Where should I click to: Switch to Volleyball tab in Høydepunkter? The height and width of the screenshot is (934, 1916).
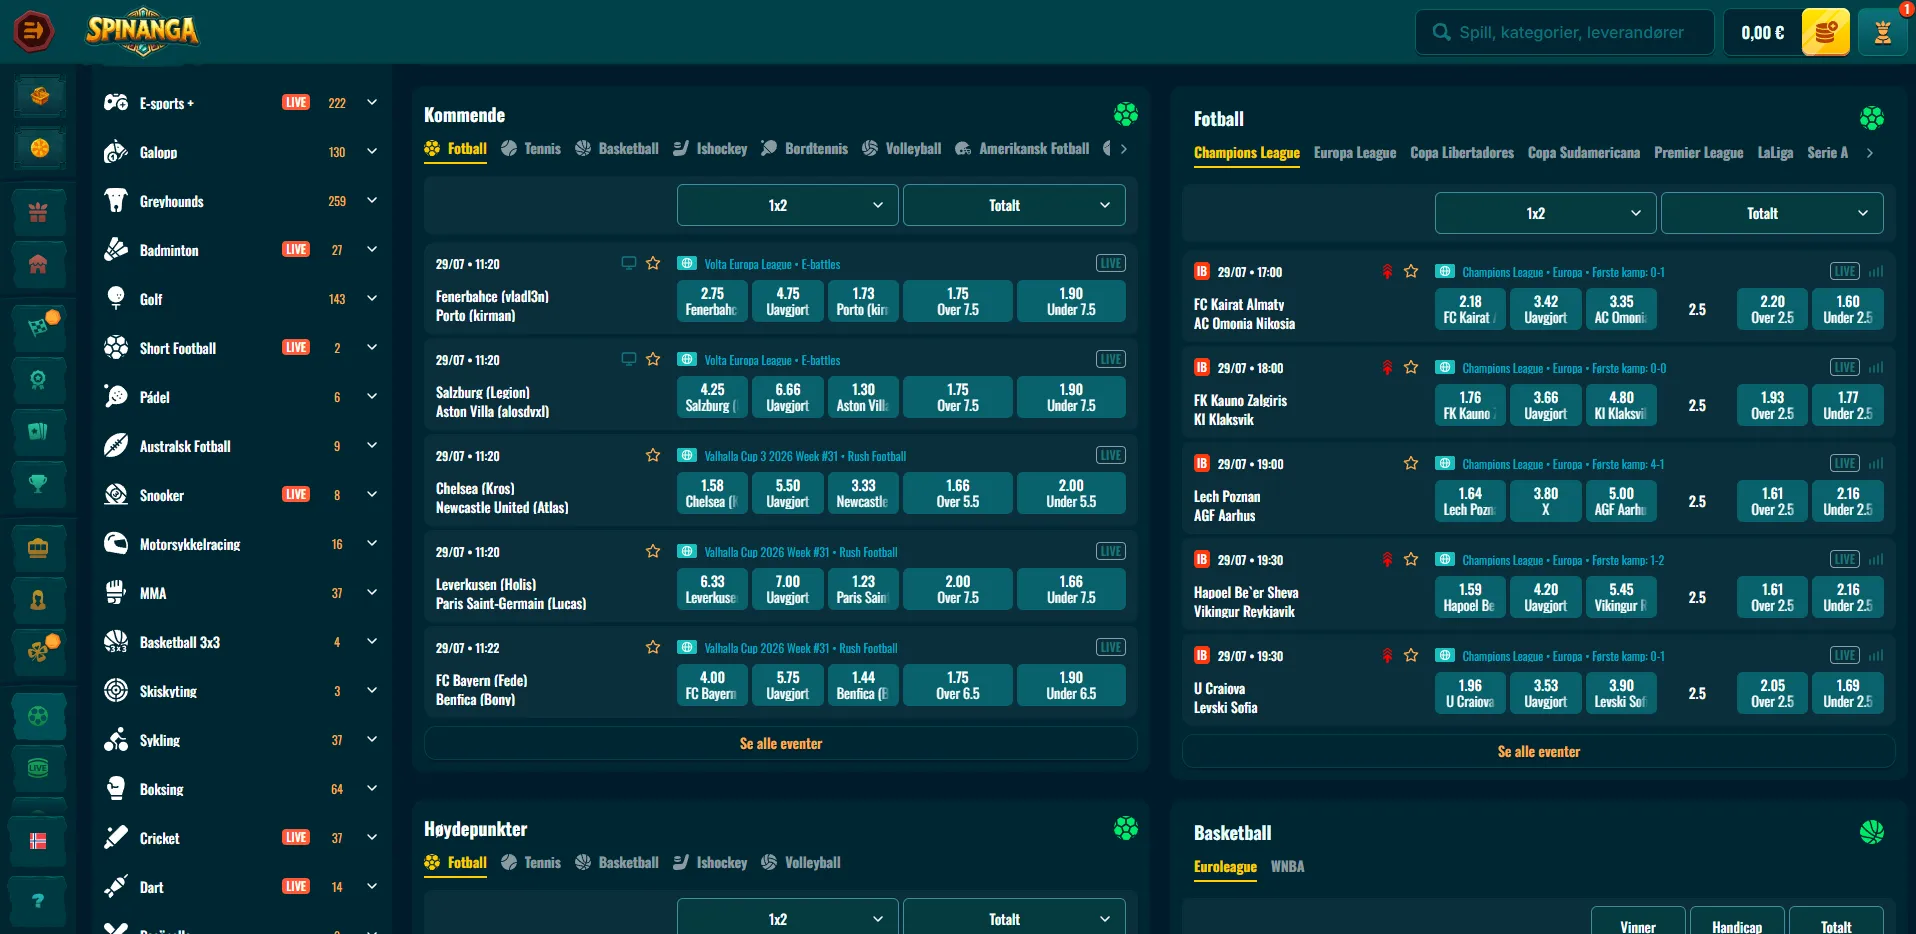(x=801, y=863)
